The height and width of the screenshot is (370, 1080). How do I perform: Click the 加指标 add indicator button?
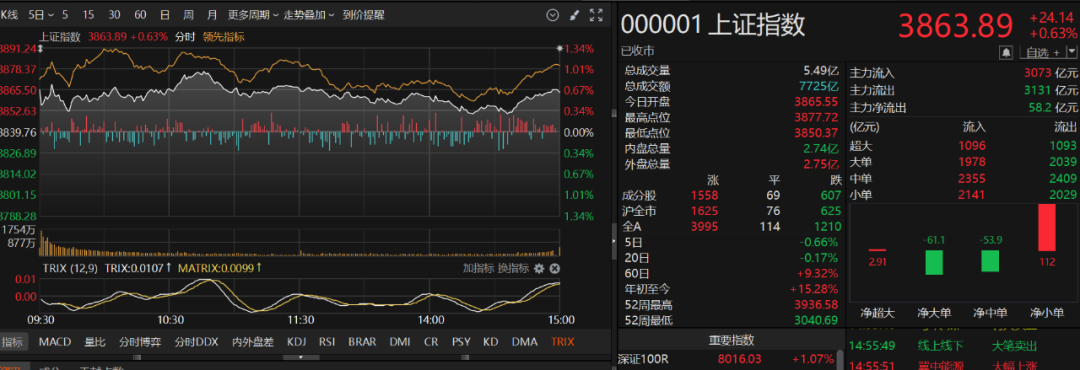[x=477, y=269]
